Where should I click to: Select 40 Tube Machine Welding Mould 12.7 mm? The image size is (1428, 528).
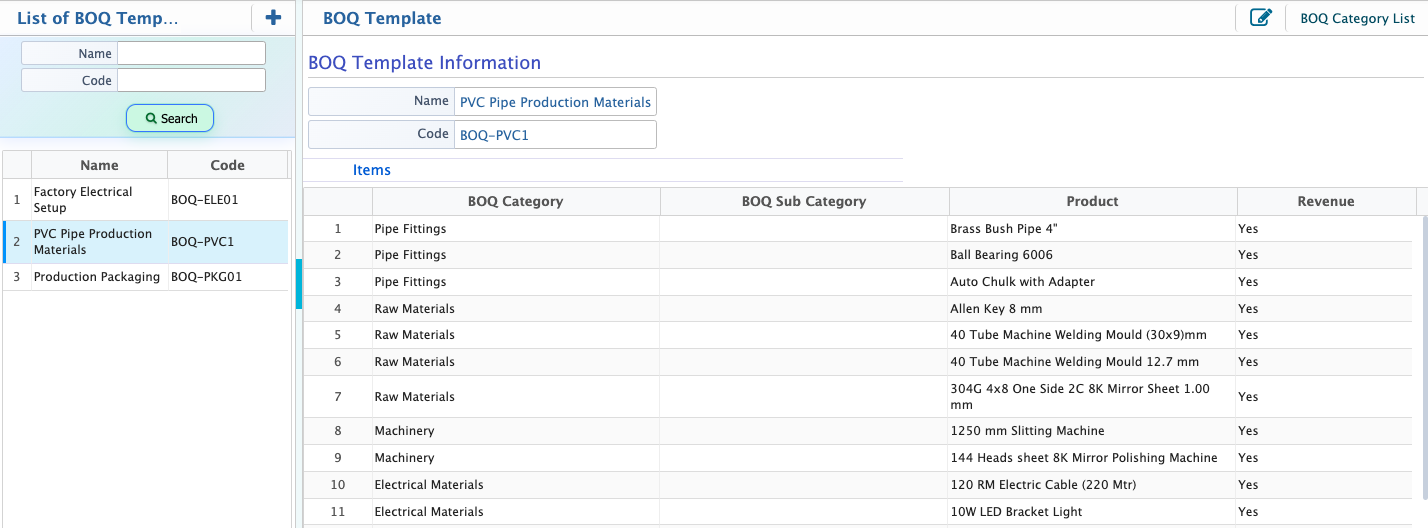click(1092, 362)
